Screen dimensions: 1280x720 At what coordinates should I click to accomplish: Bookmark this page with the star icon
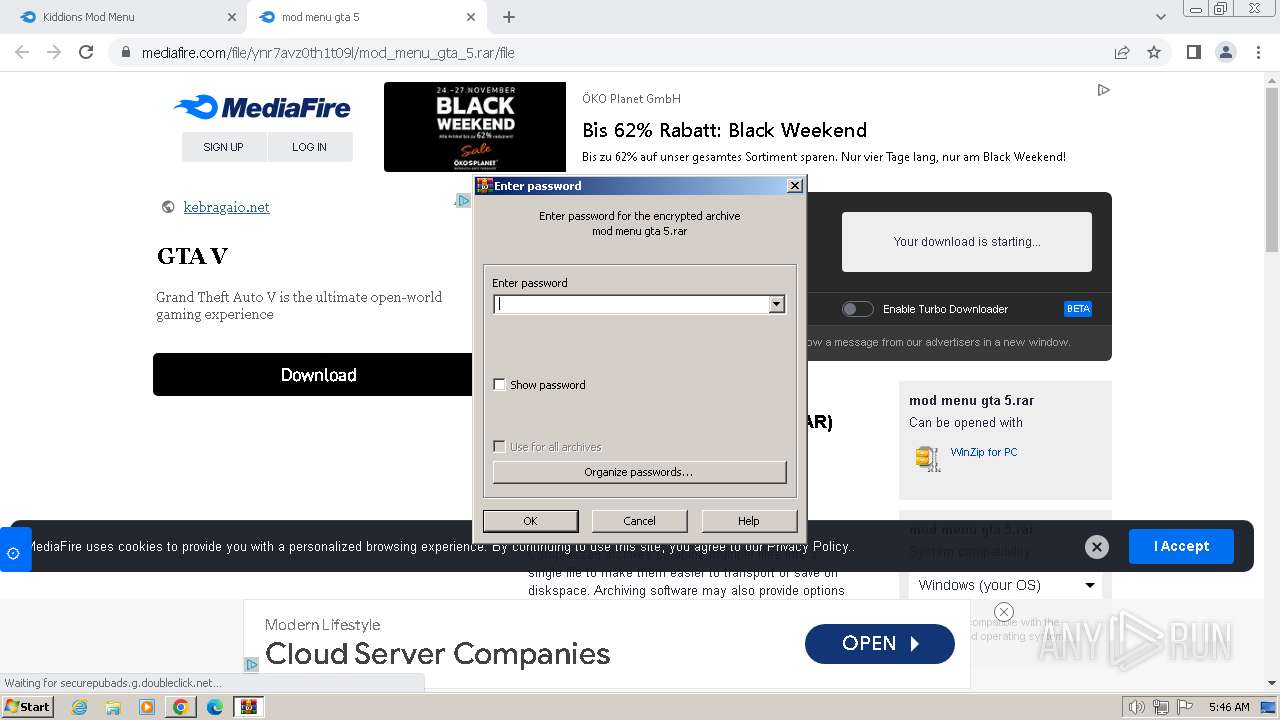[x=1154, y=52]
